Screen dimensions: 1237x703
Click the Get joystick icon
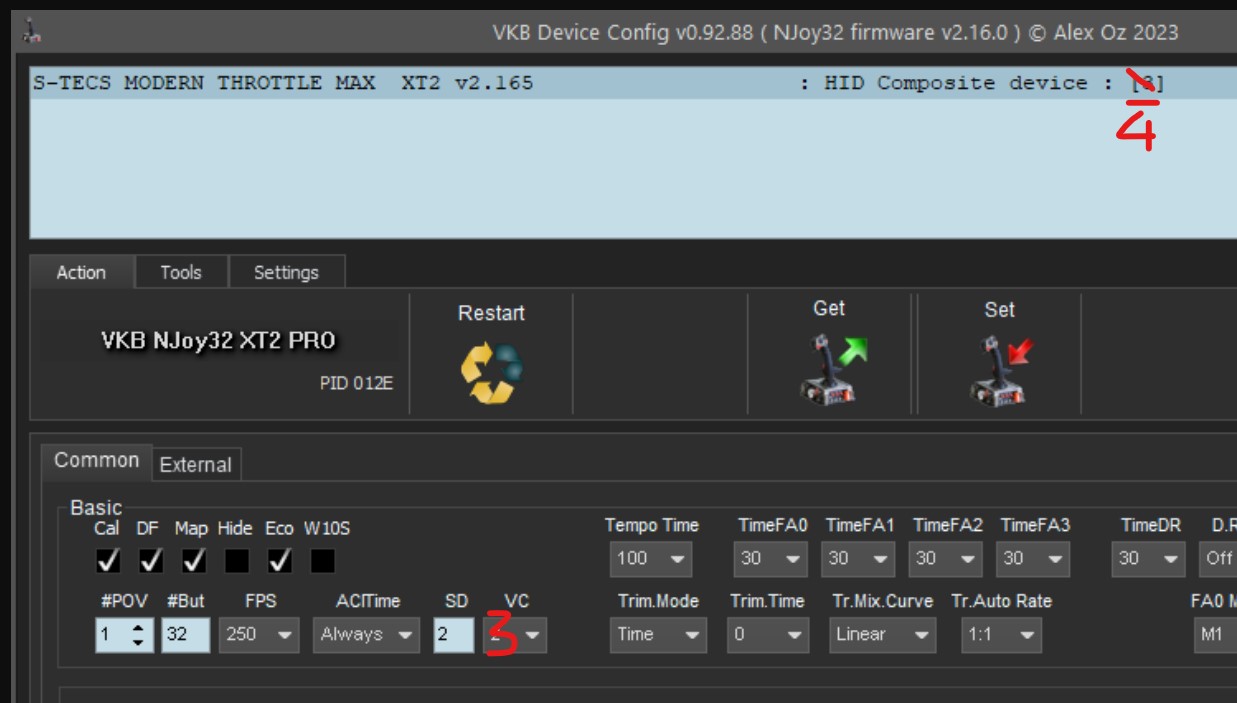coord(829,368)
